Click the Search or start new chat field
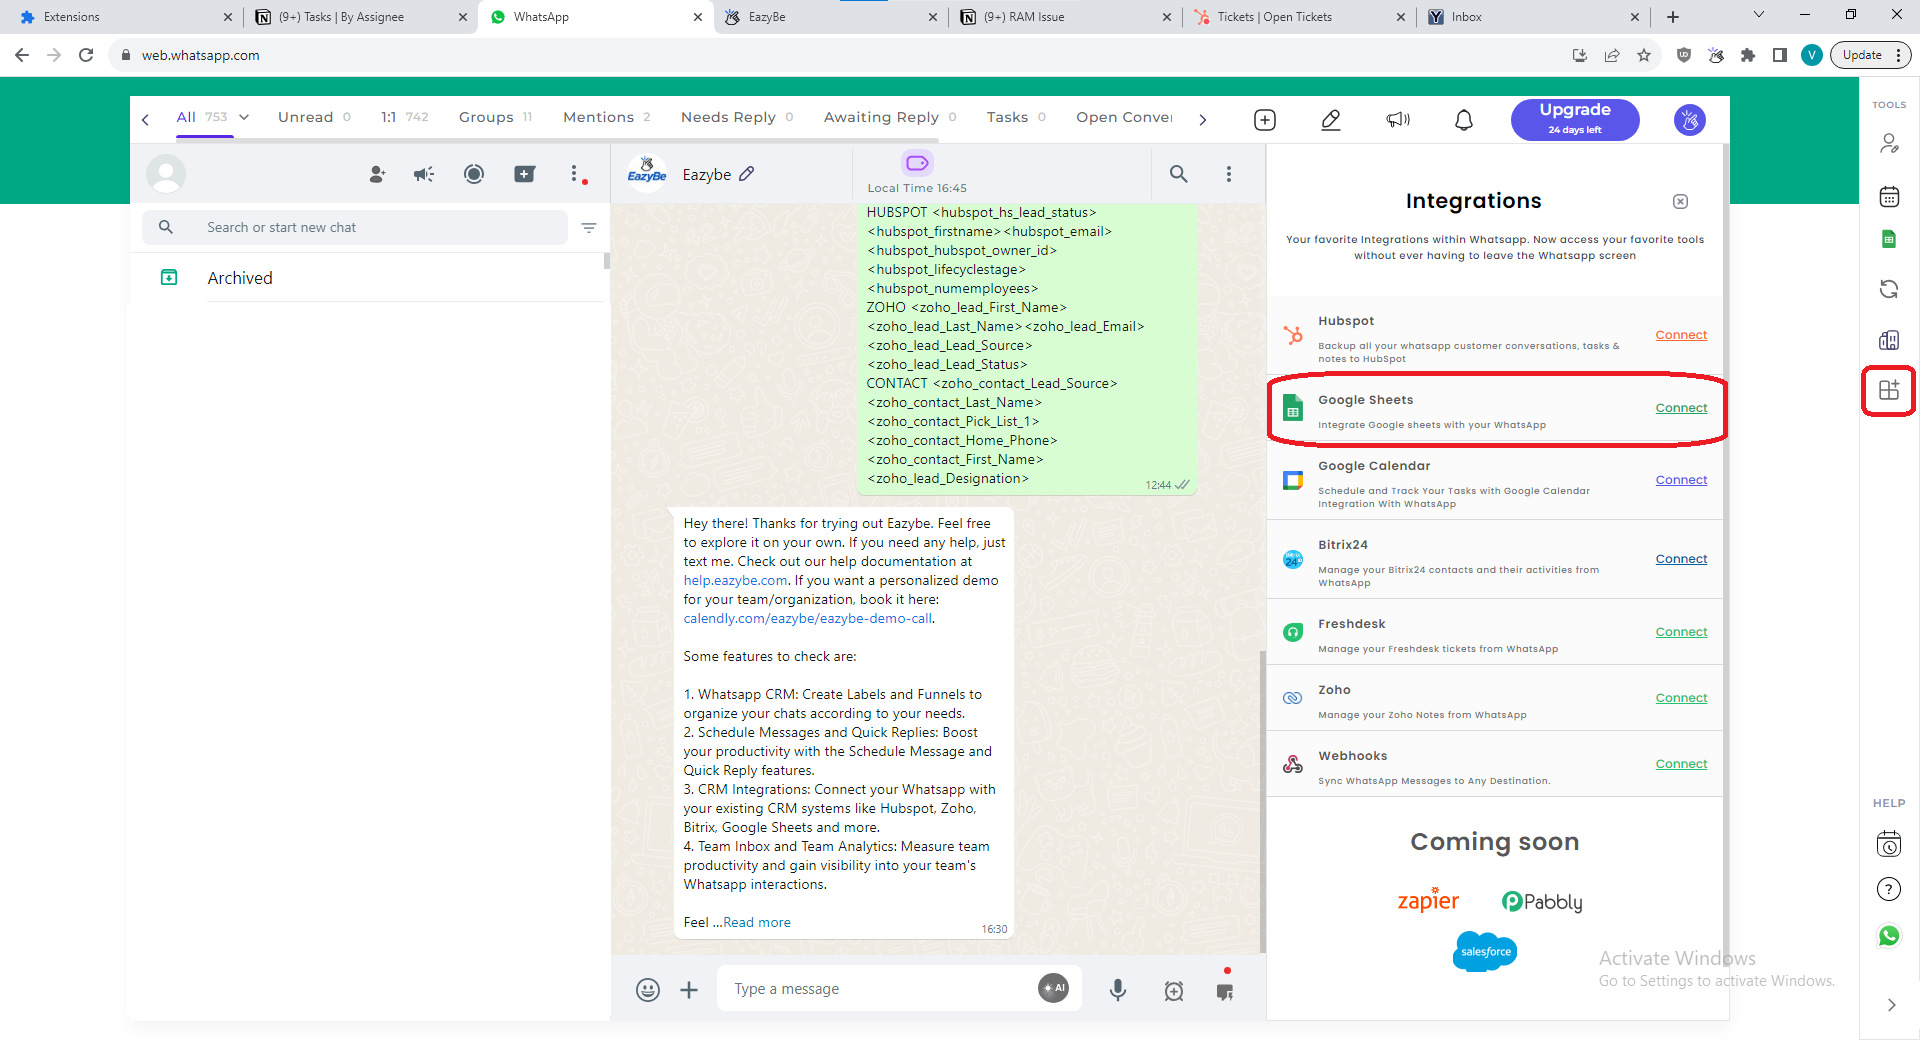Screen dimensions: 1920x1040 (x=355, y=227)
